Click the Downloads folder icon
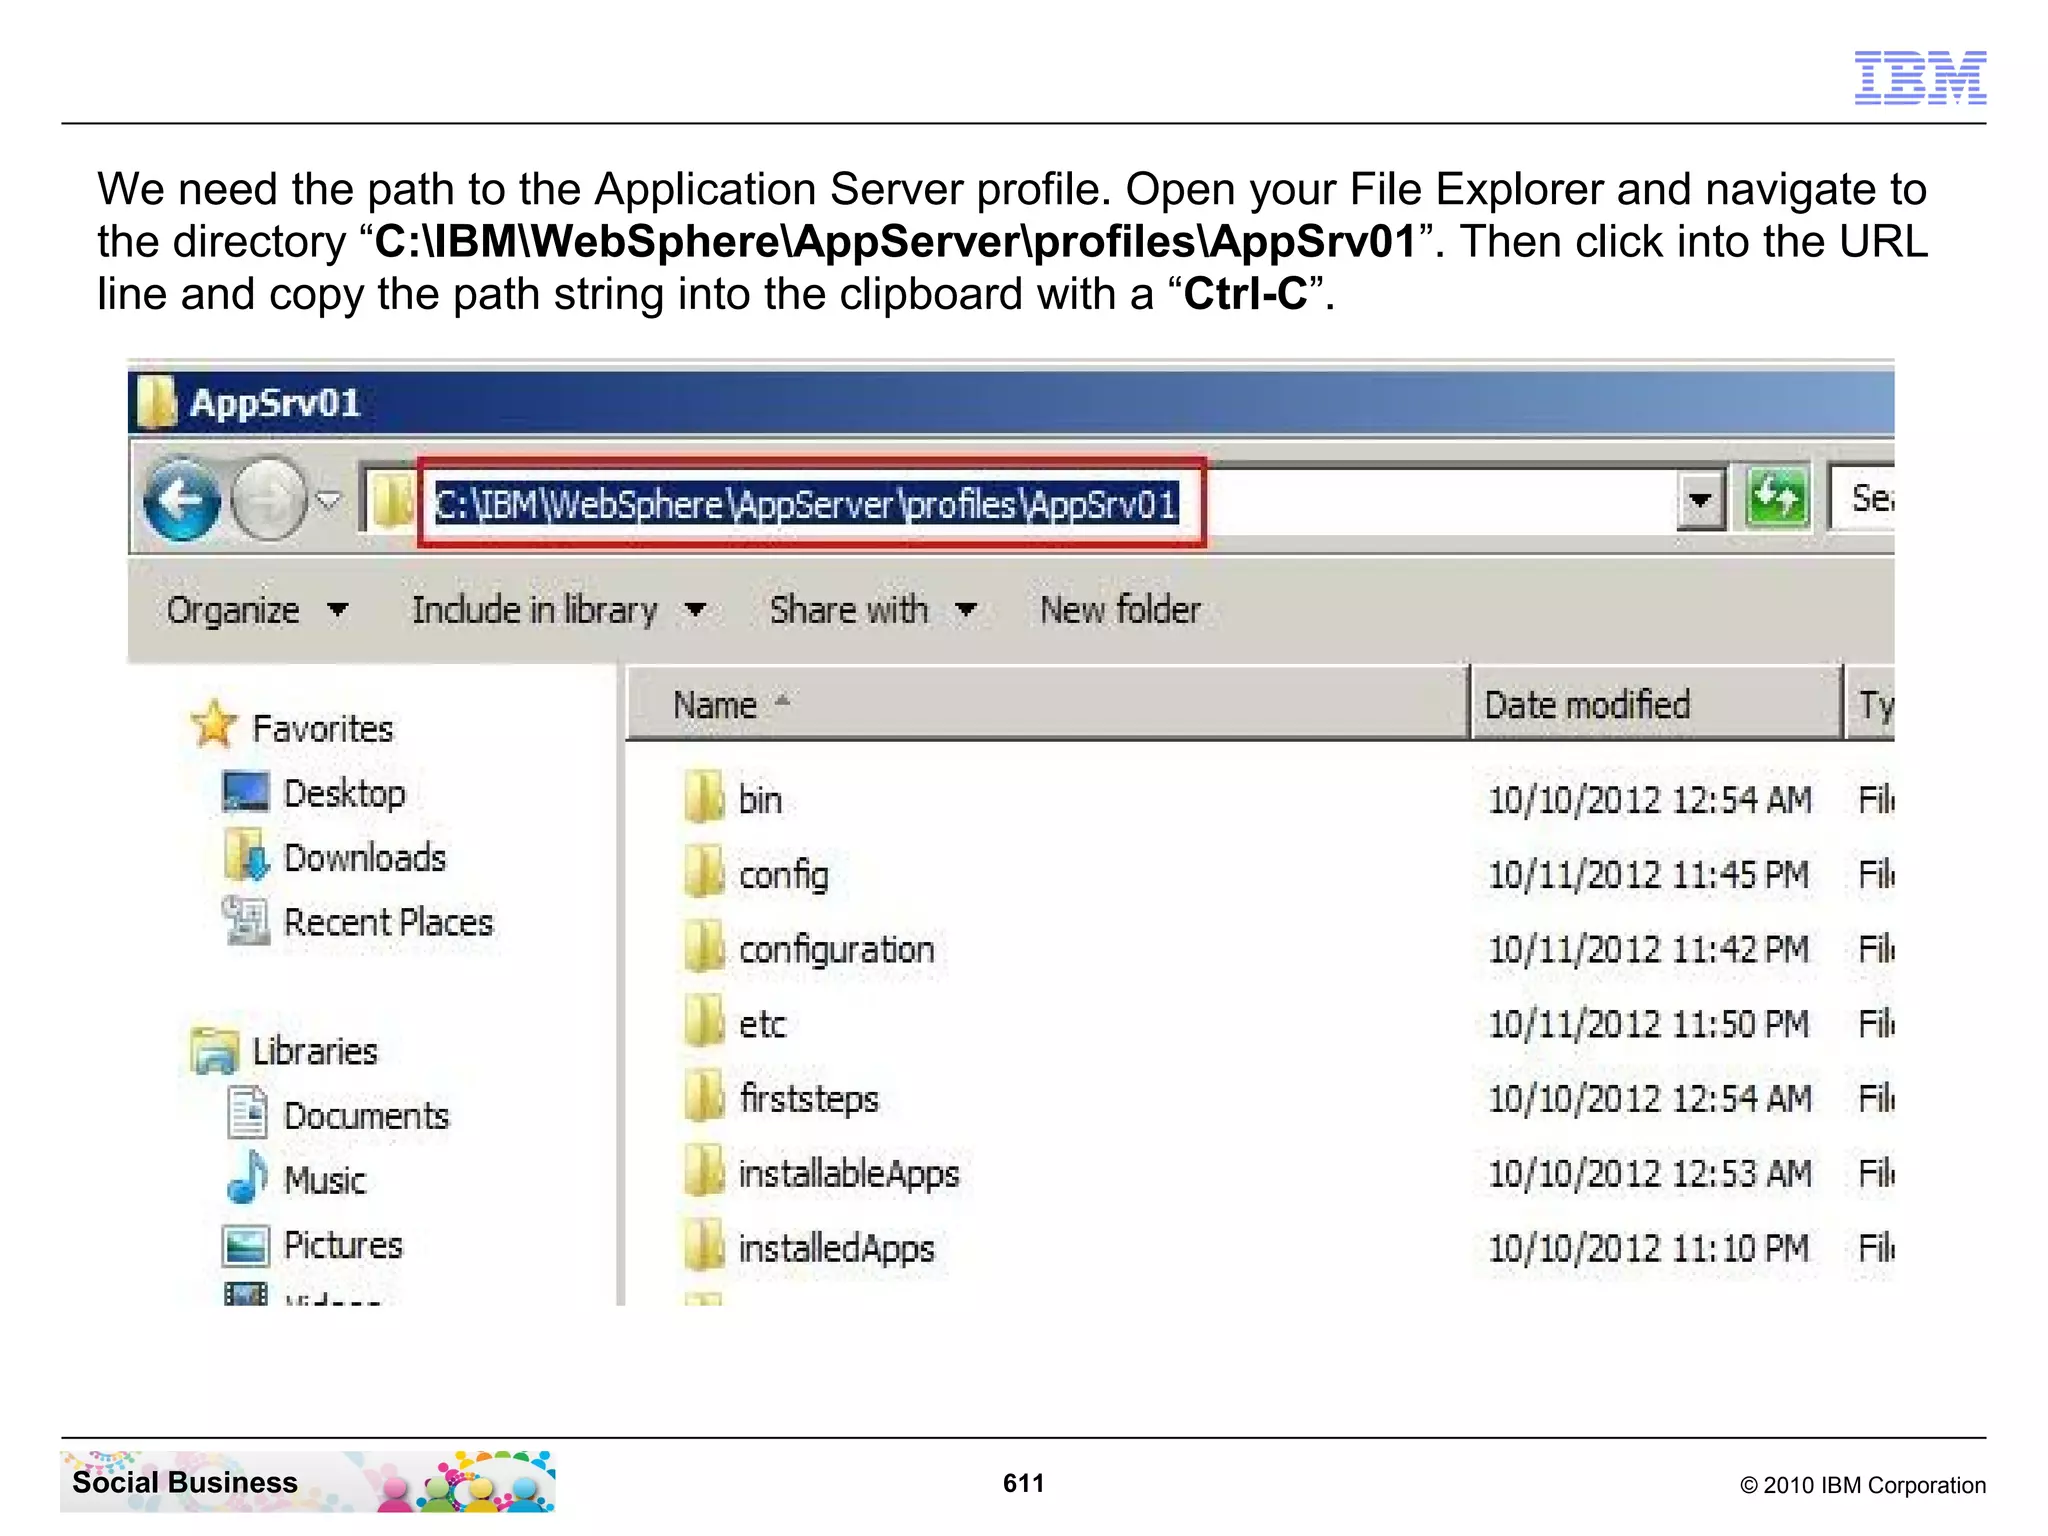The height and width of the screenshot is (1536, 2048). (247, 855)
